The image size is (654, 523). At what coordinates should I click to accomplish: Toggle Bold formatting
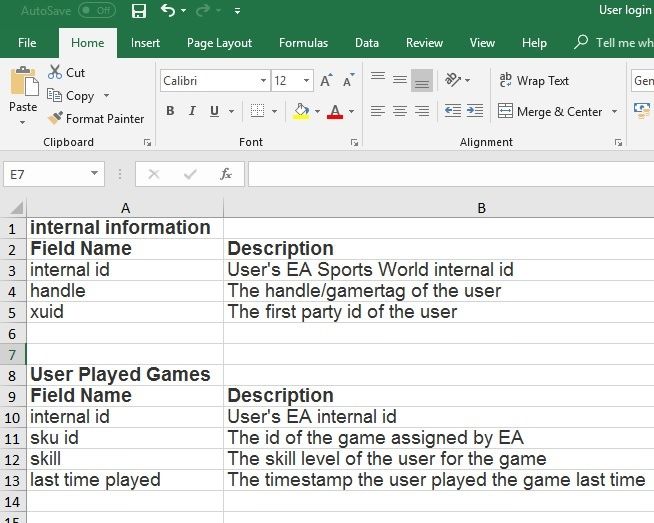coord(170,111)
